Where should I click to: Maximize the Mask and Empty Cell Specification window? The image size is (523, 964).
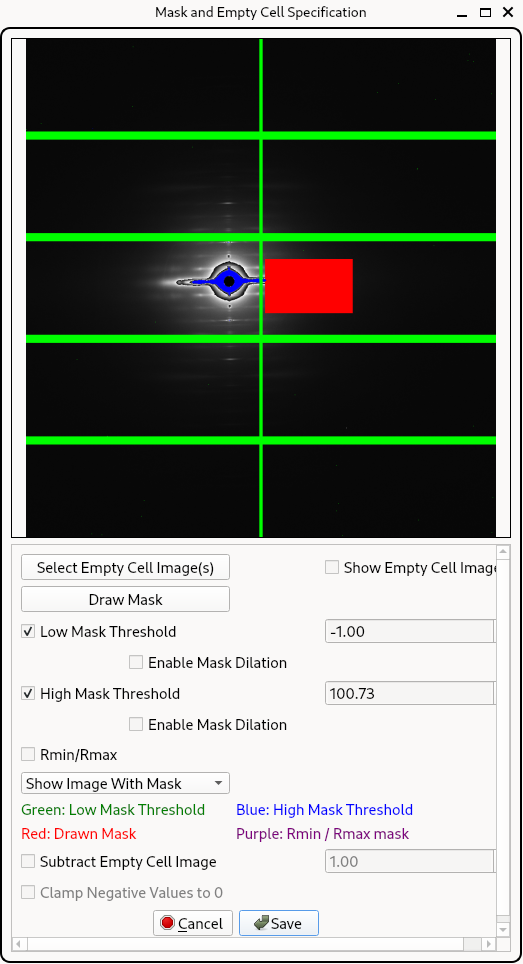click(485, 12)
